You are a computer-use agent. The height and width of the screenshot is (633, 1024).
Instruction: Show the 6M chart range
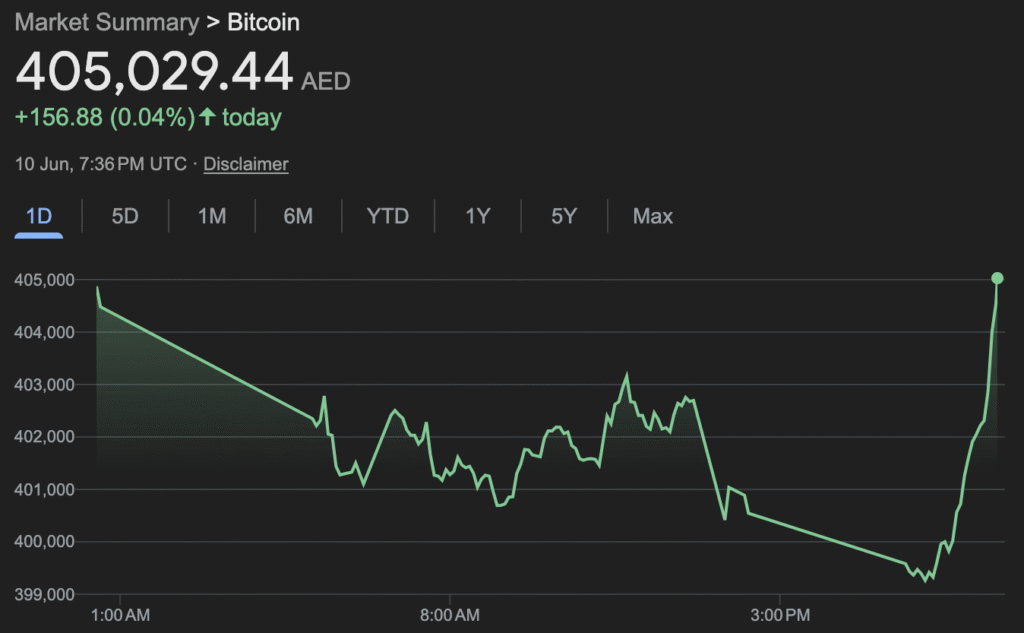pos(298,216)
